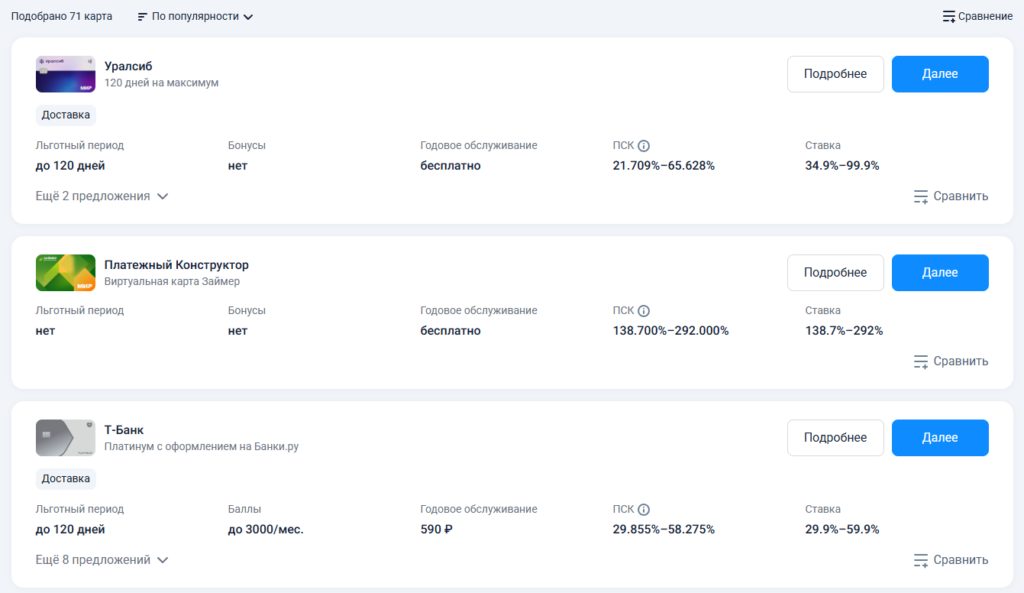
Task: Click бесплатно service value in Платежный Конструктор card
Action: [x=451, y=331]
